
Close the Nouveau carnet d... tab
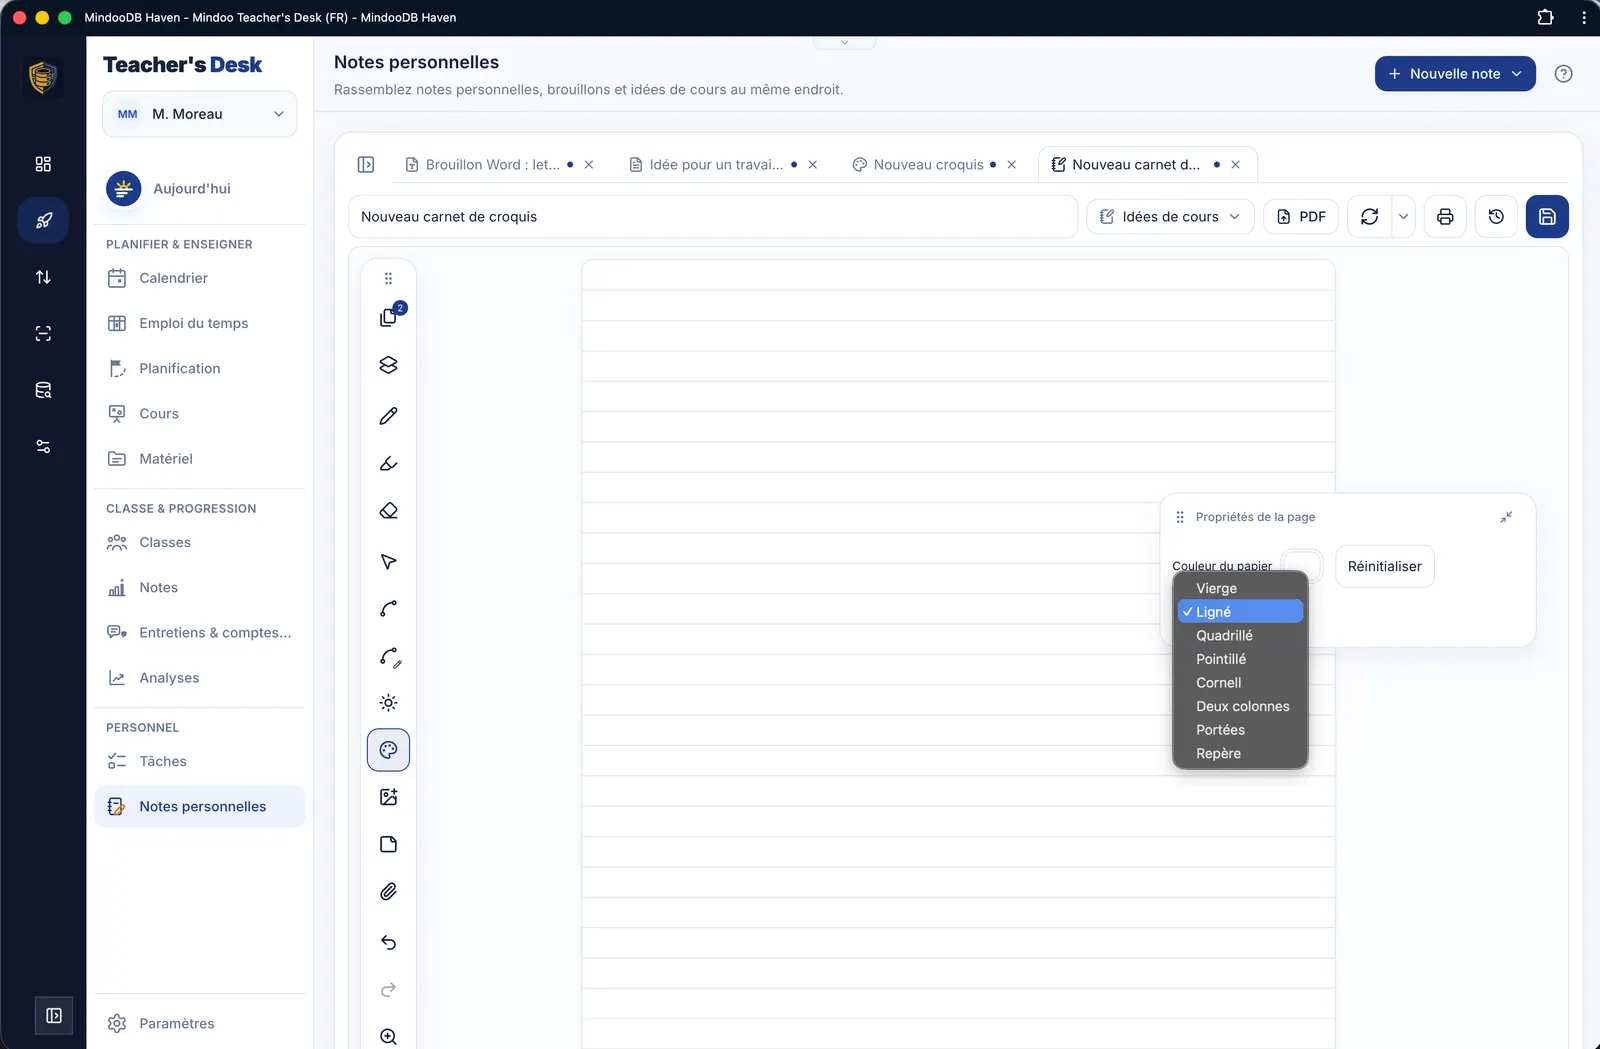click(x=1236, y=165)
